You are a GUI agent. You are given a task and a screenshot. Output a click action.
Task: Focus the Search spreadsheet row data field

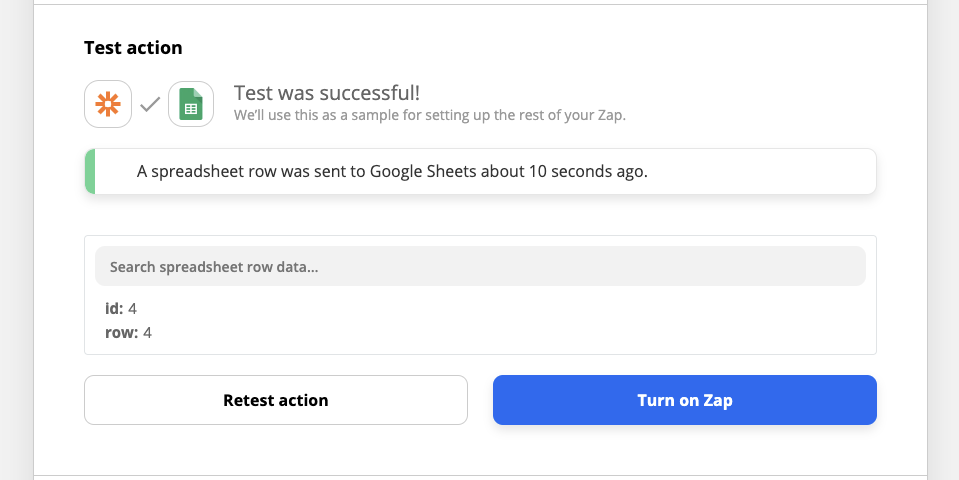480,267
